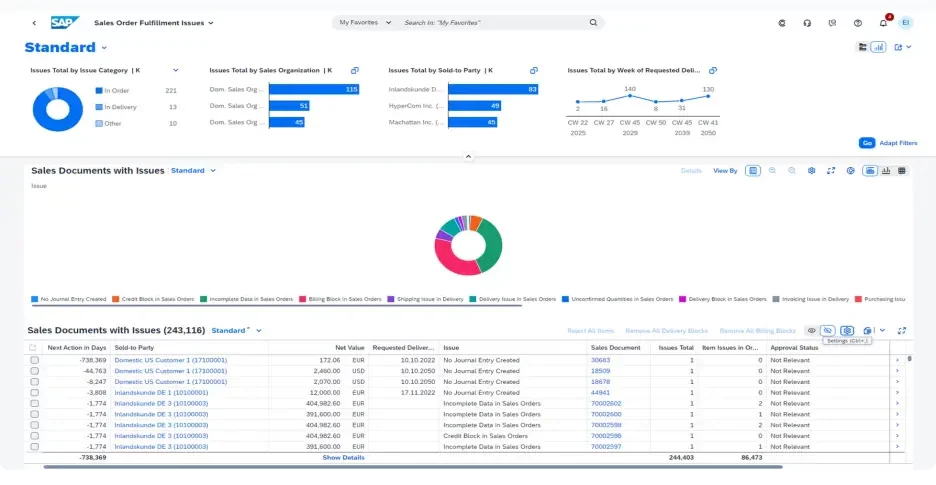Click Incomplete Data in Sales Orders legend swatch
936x485 pixels.
(x=204, y=299)
